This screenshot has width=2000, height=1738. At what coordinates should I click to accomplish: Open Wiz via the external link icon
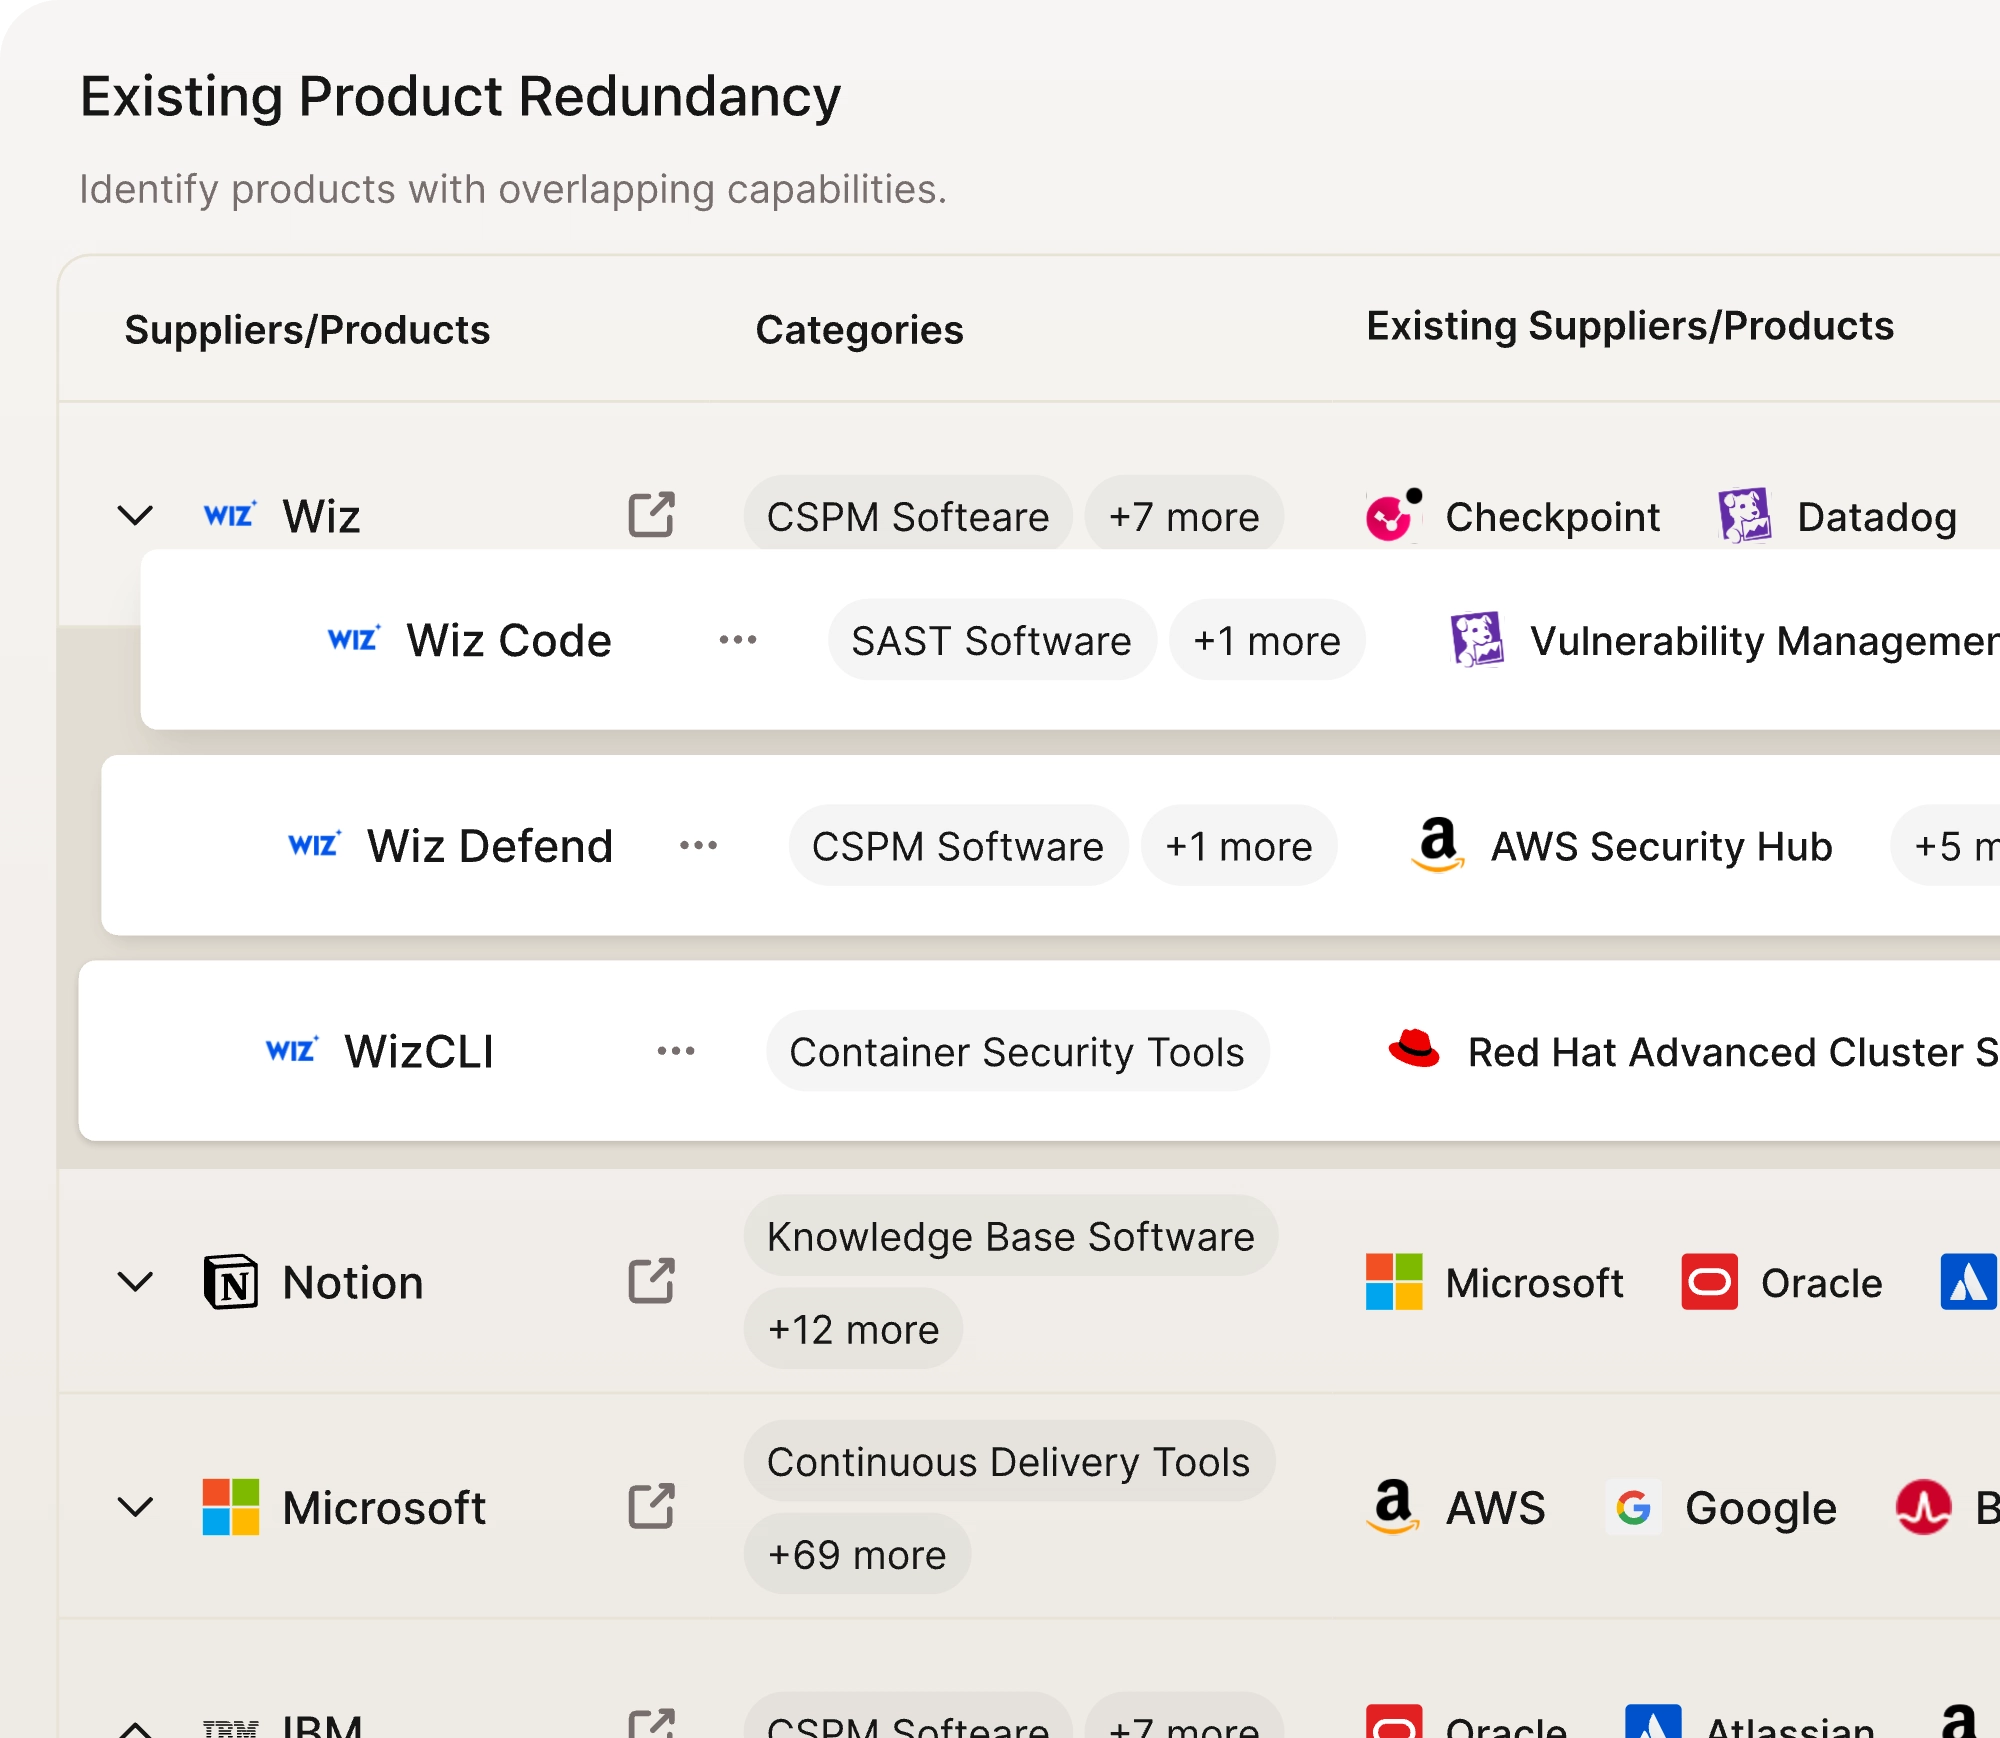coord(651,515)
